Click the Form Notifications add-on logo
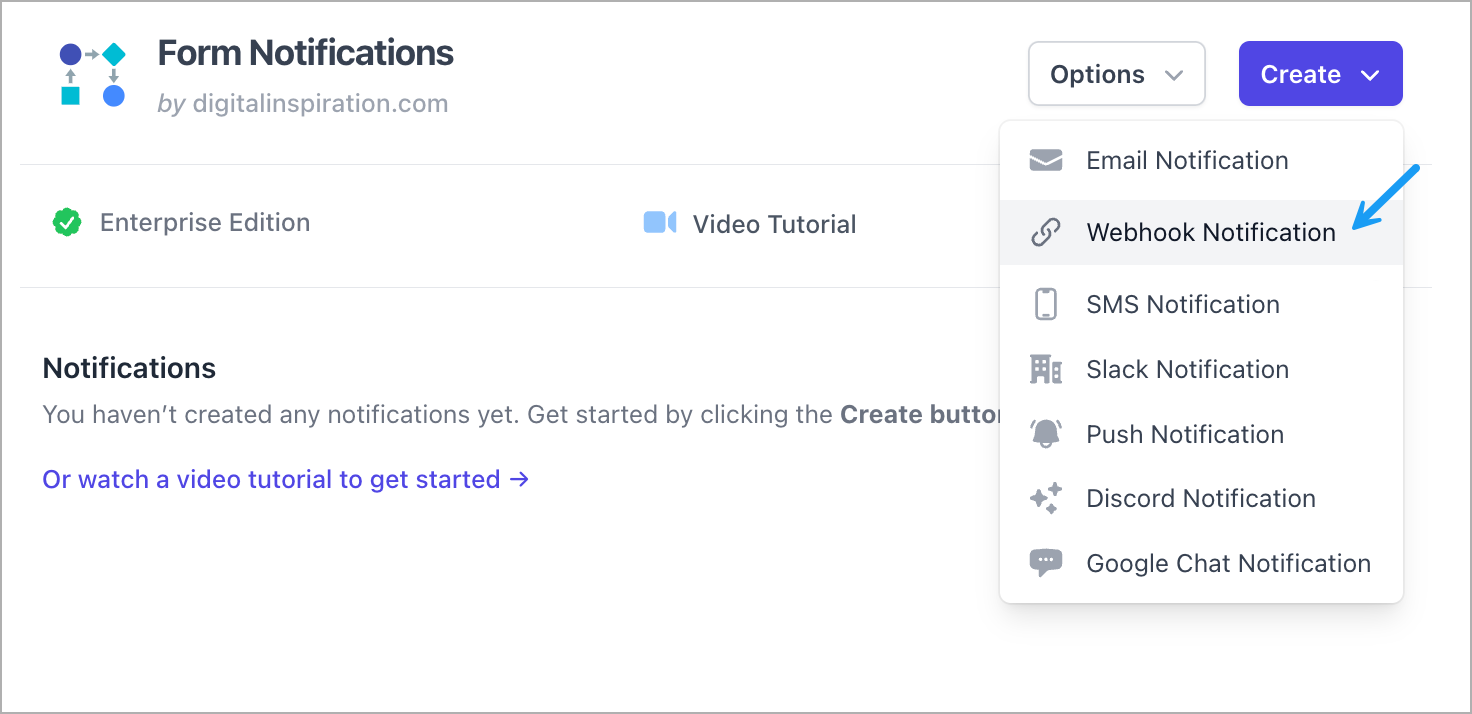 (92, 75)
